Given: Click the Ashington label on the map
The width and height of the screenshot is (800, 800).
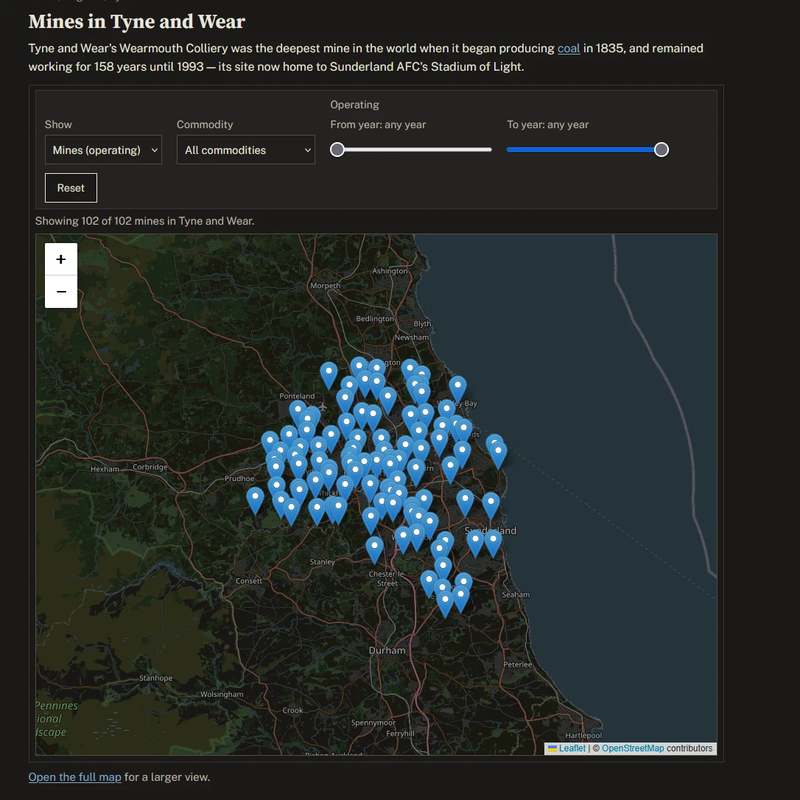Looking at the screenshot, I should coord(390,271).
